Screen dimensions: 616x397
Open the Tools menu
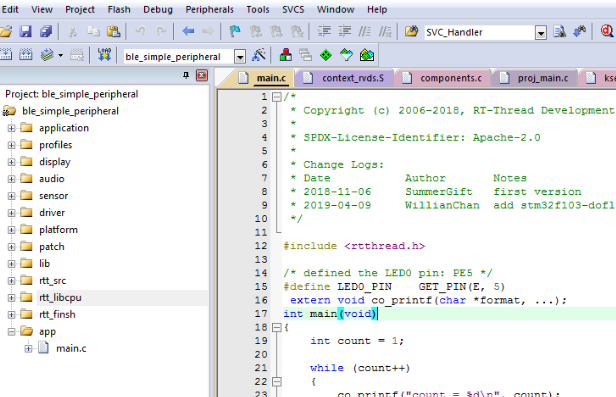pos(258,9)
